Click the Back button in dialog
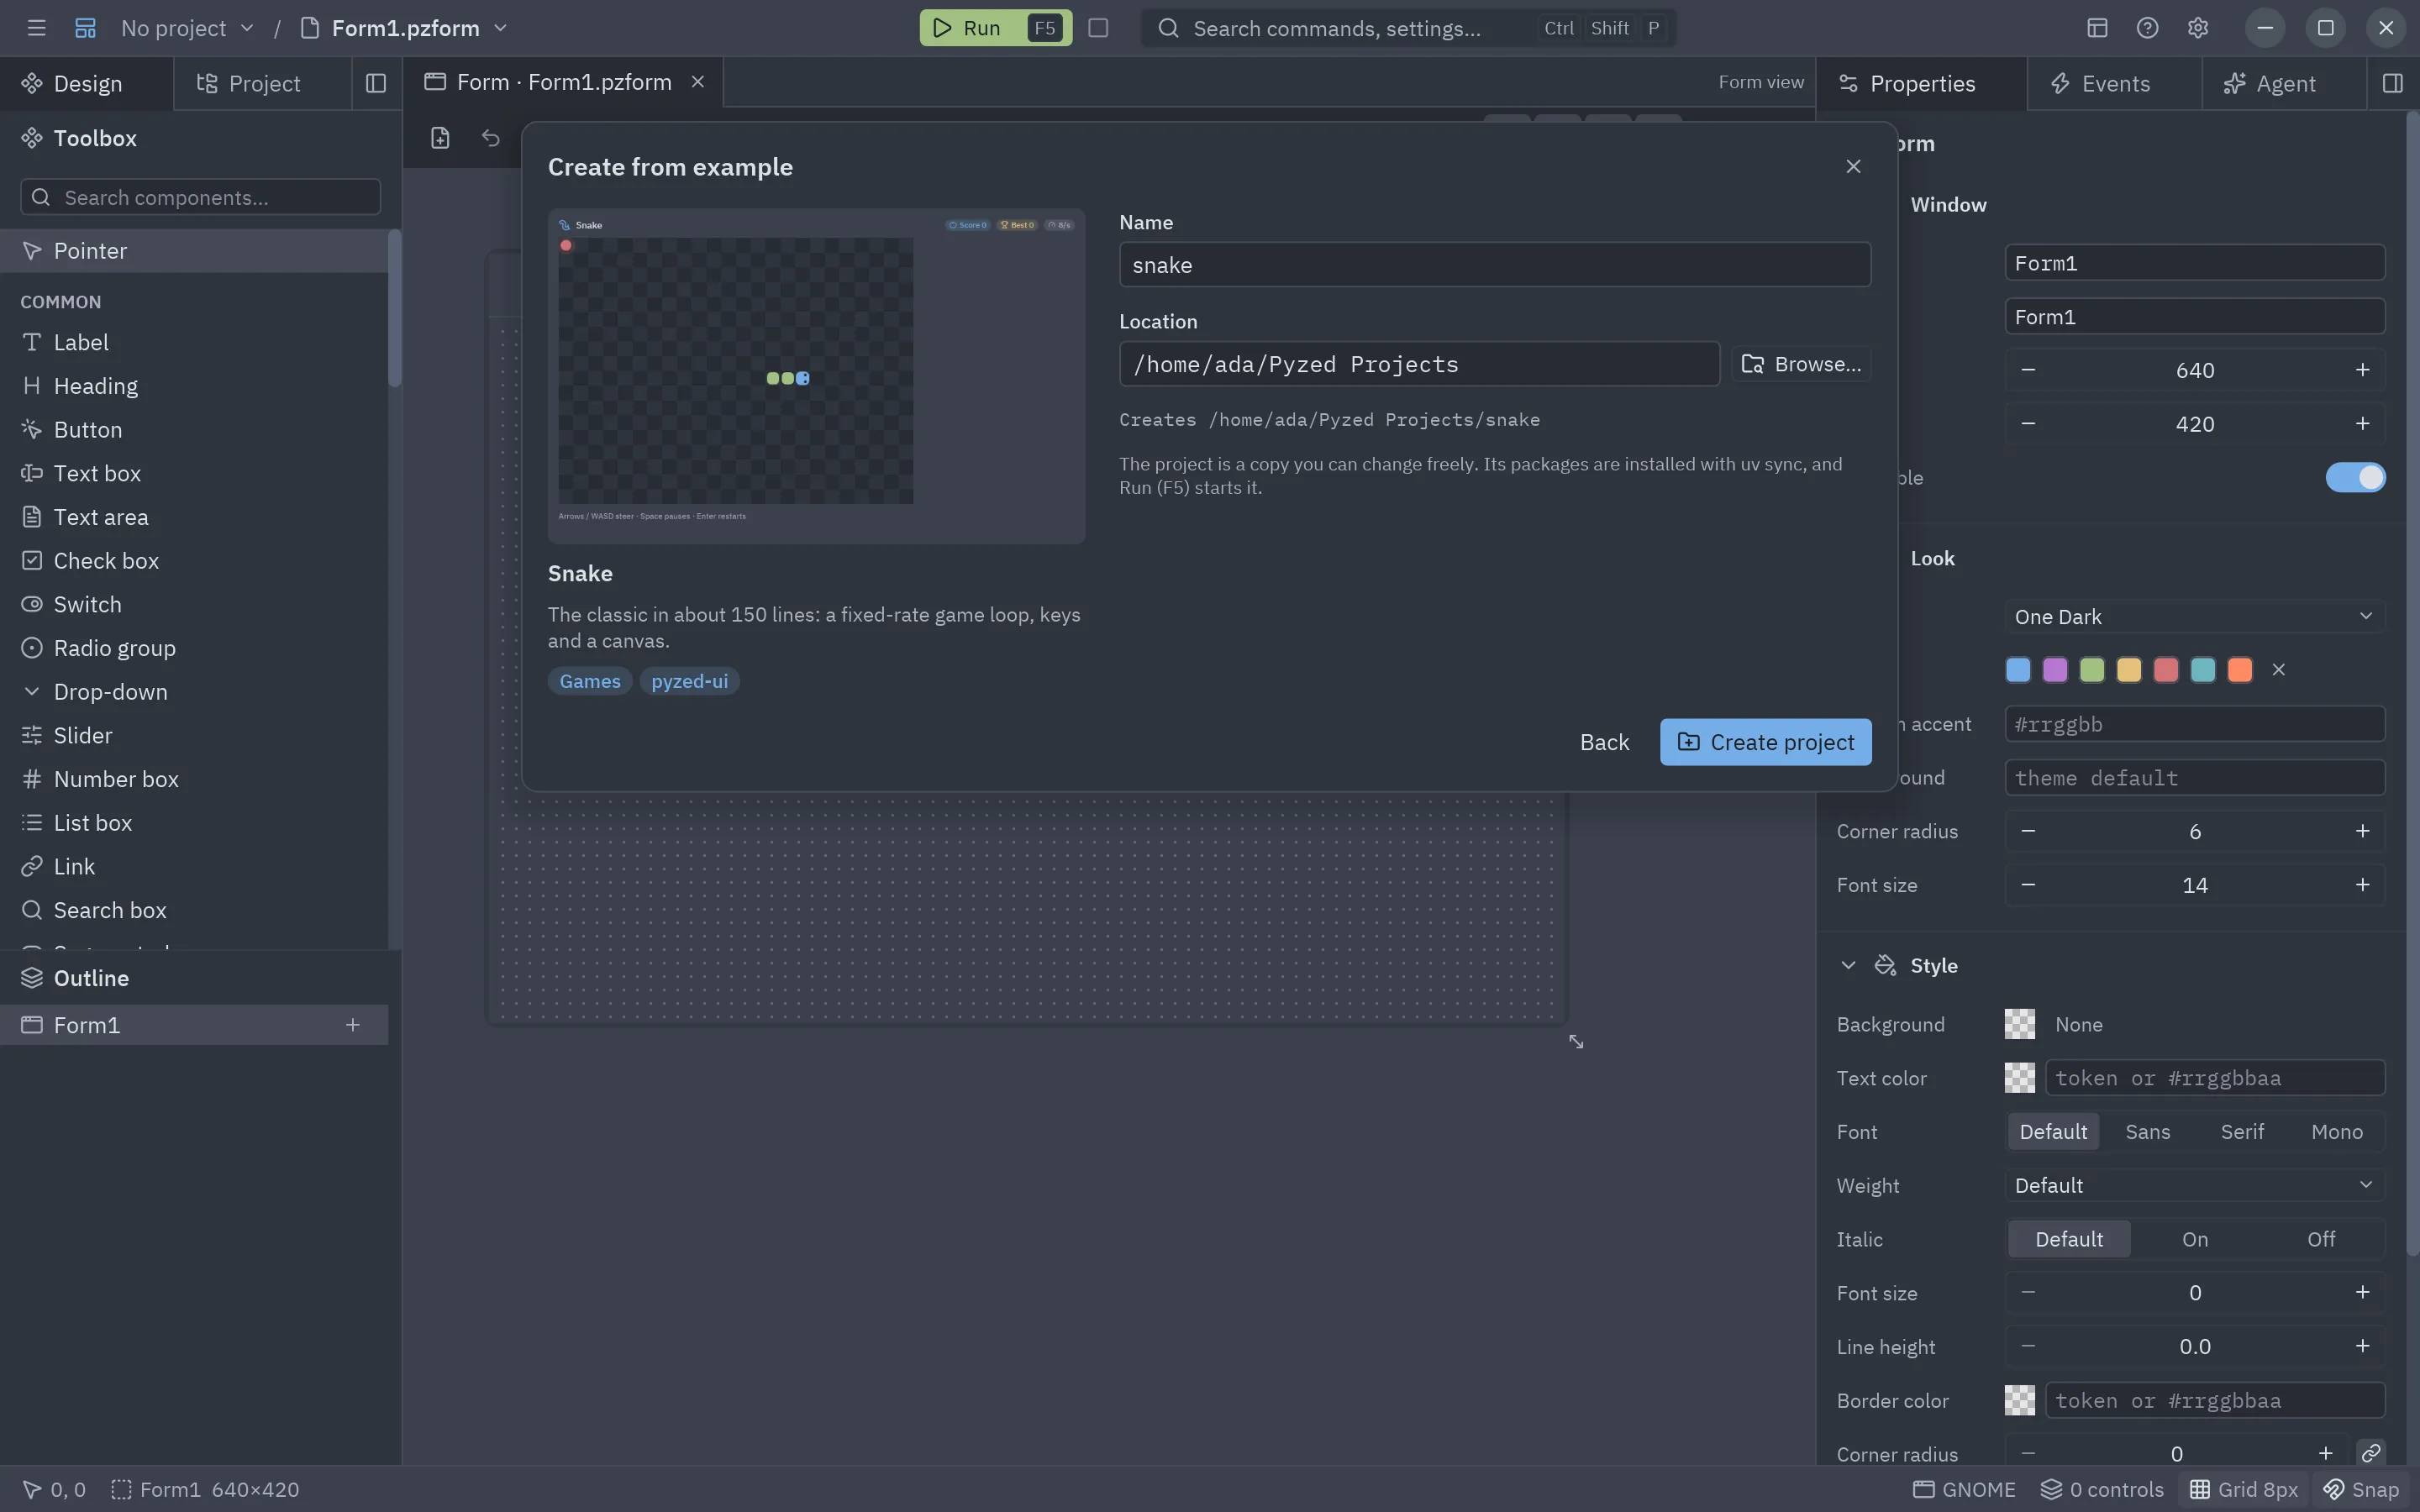This screenshot has width=2420, height=1512. [x=1604, y=742]
